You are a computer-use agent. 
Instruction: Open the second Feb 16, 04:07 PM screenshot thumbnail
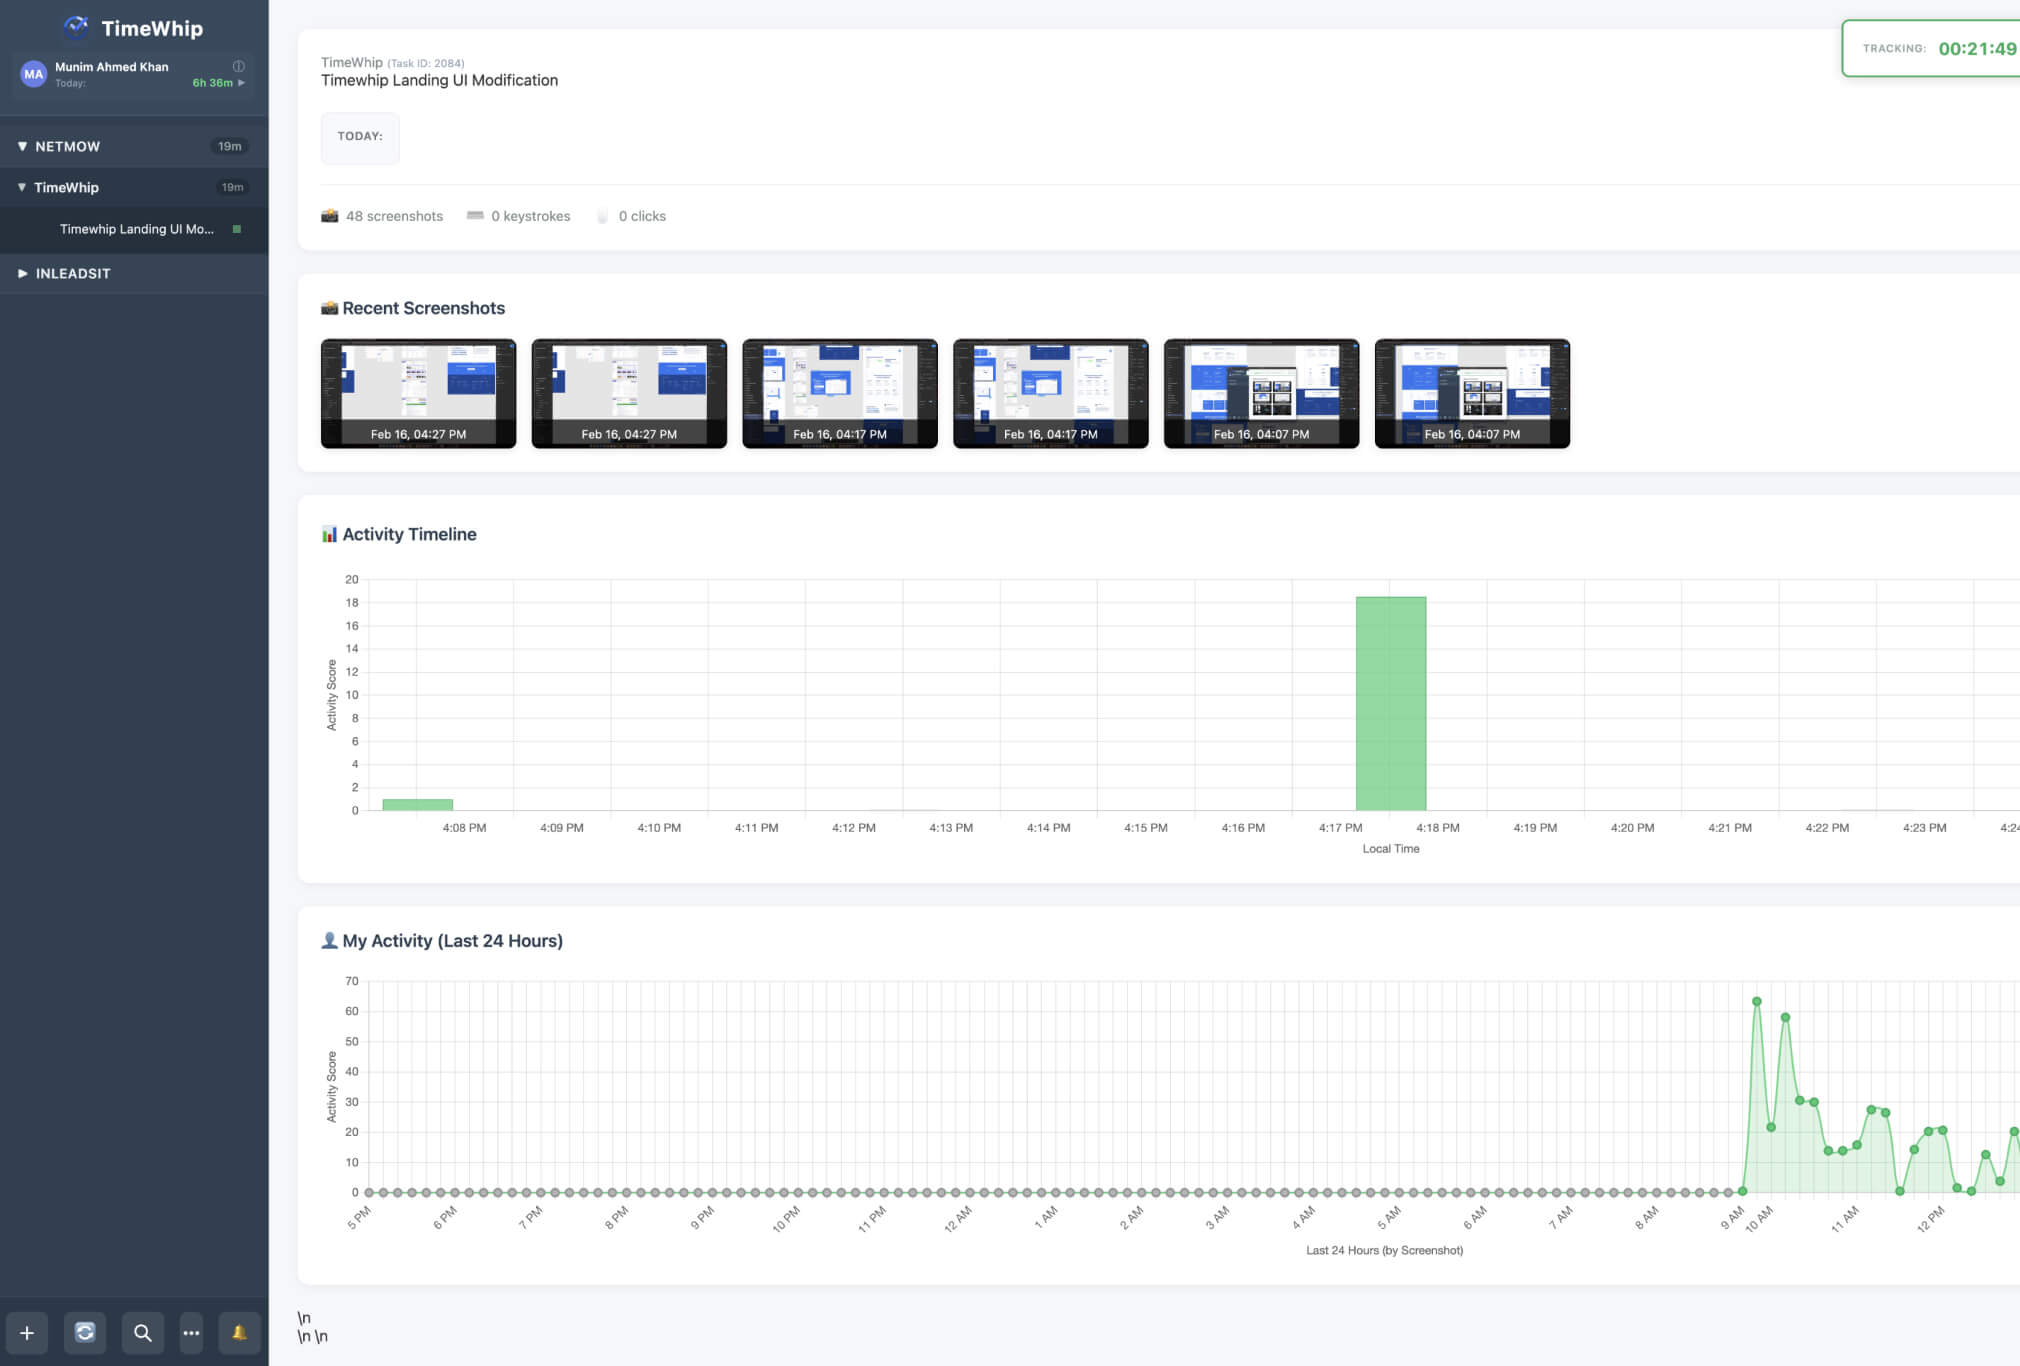tap(1473, 393)
